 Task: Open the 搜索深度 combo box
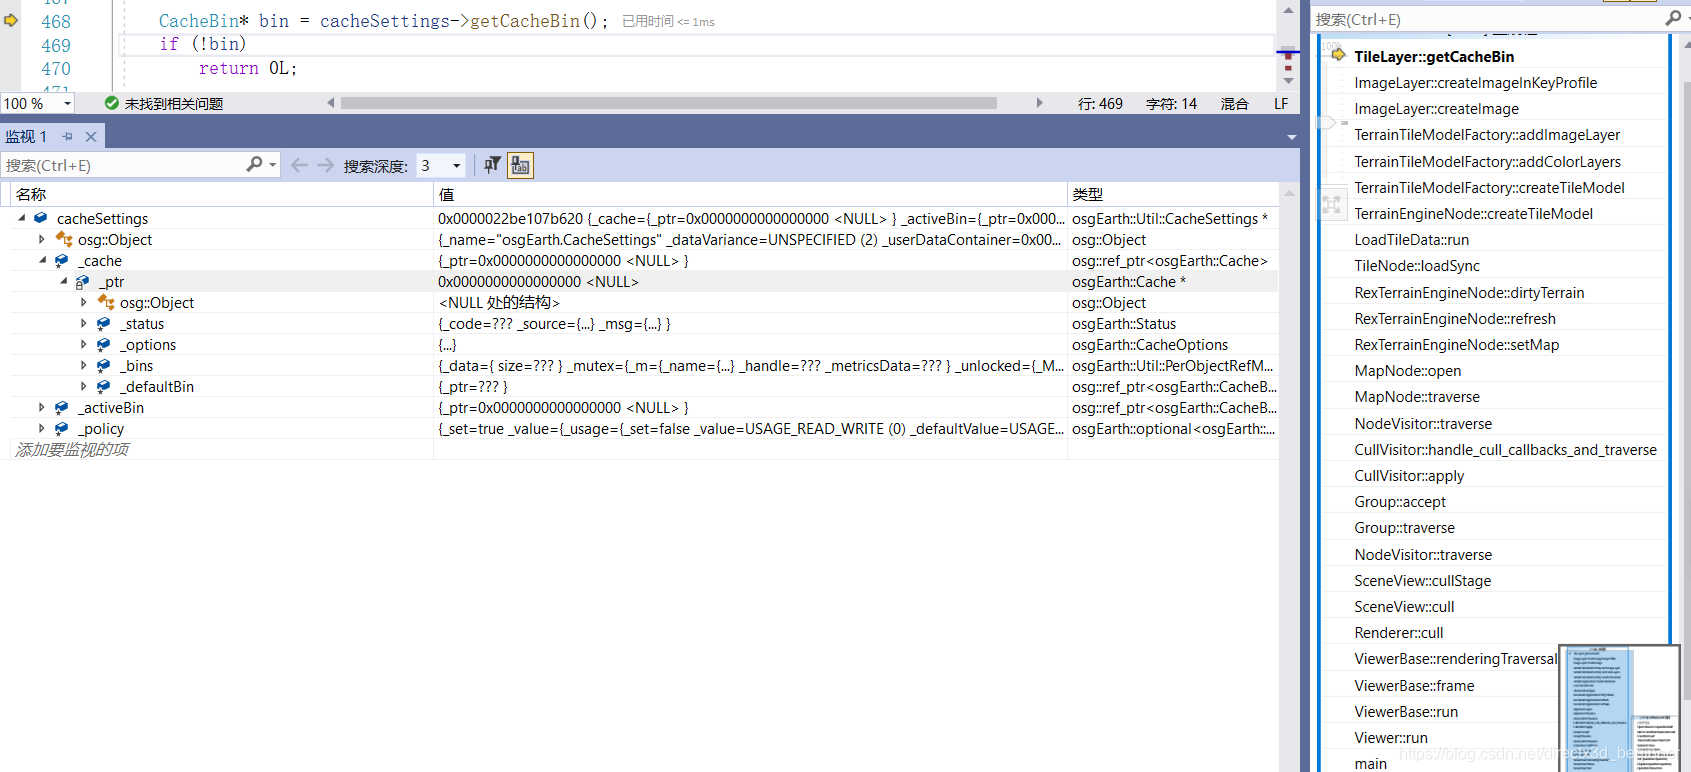pyautogui.click(x=441, y=166)
